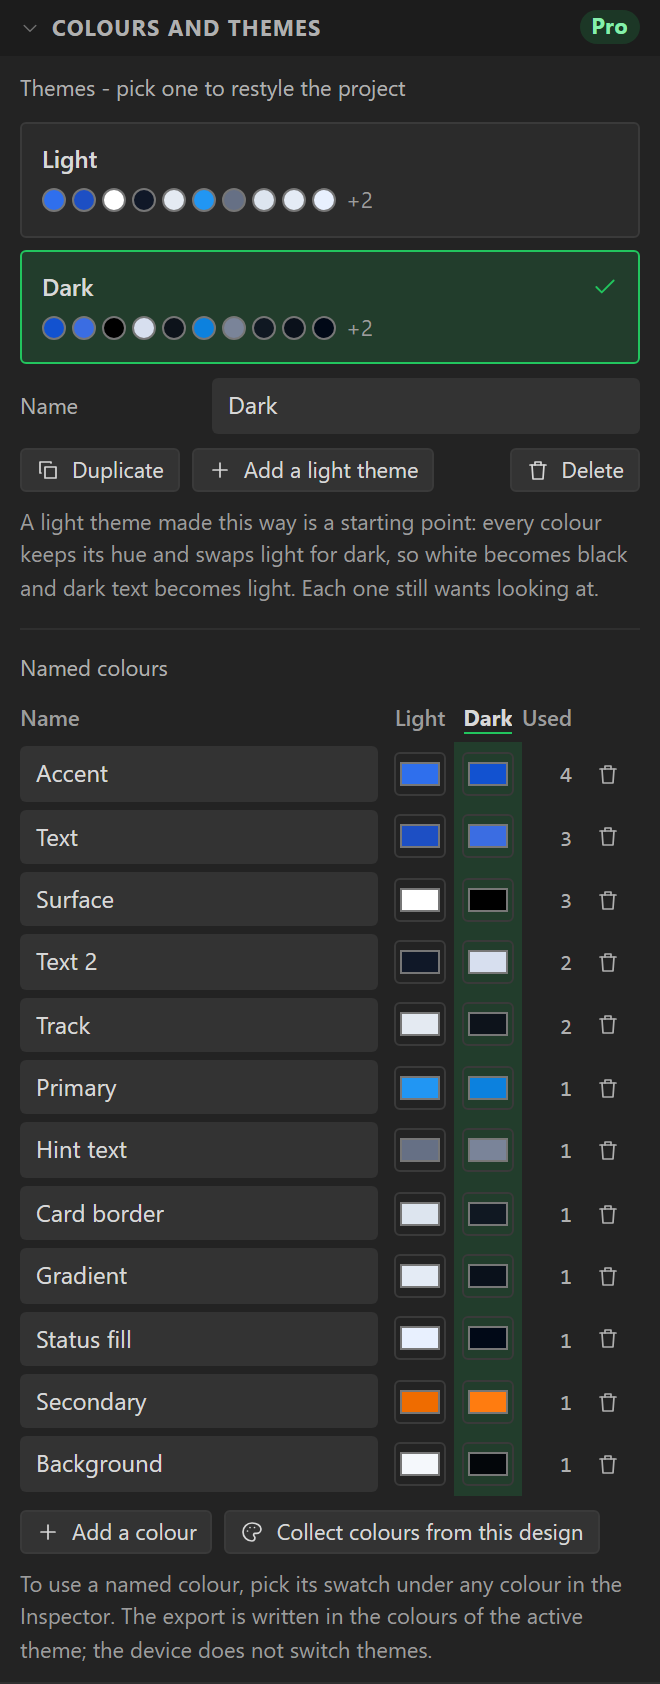660x1684 pixels.
Task: Open Secondary dark colour swatch
Action: click(488, 1402)
